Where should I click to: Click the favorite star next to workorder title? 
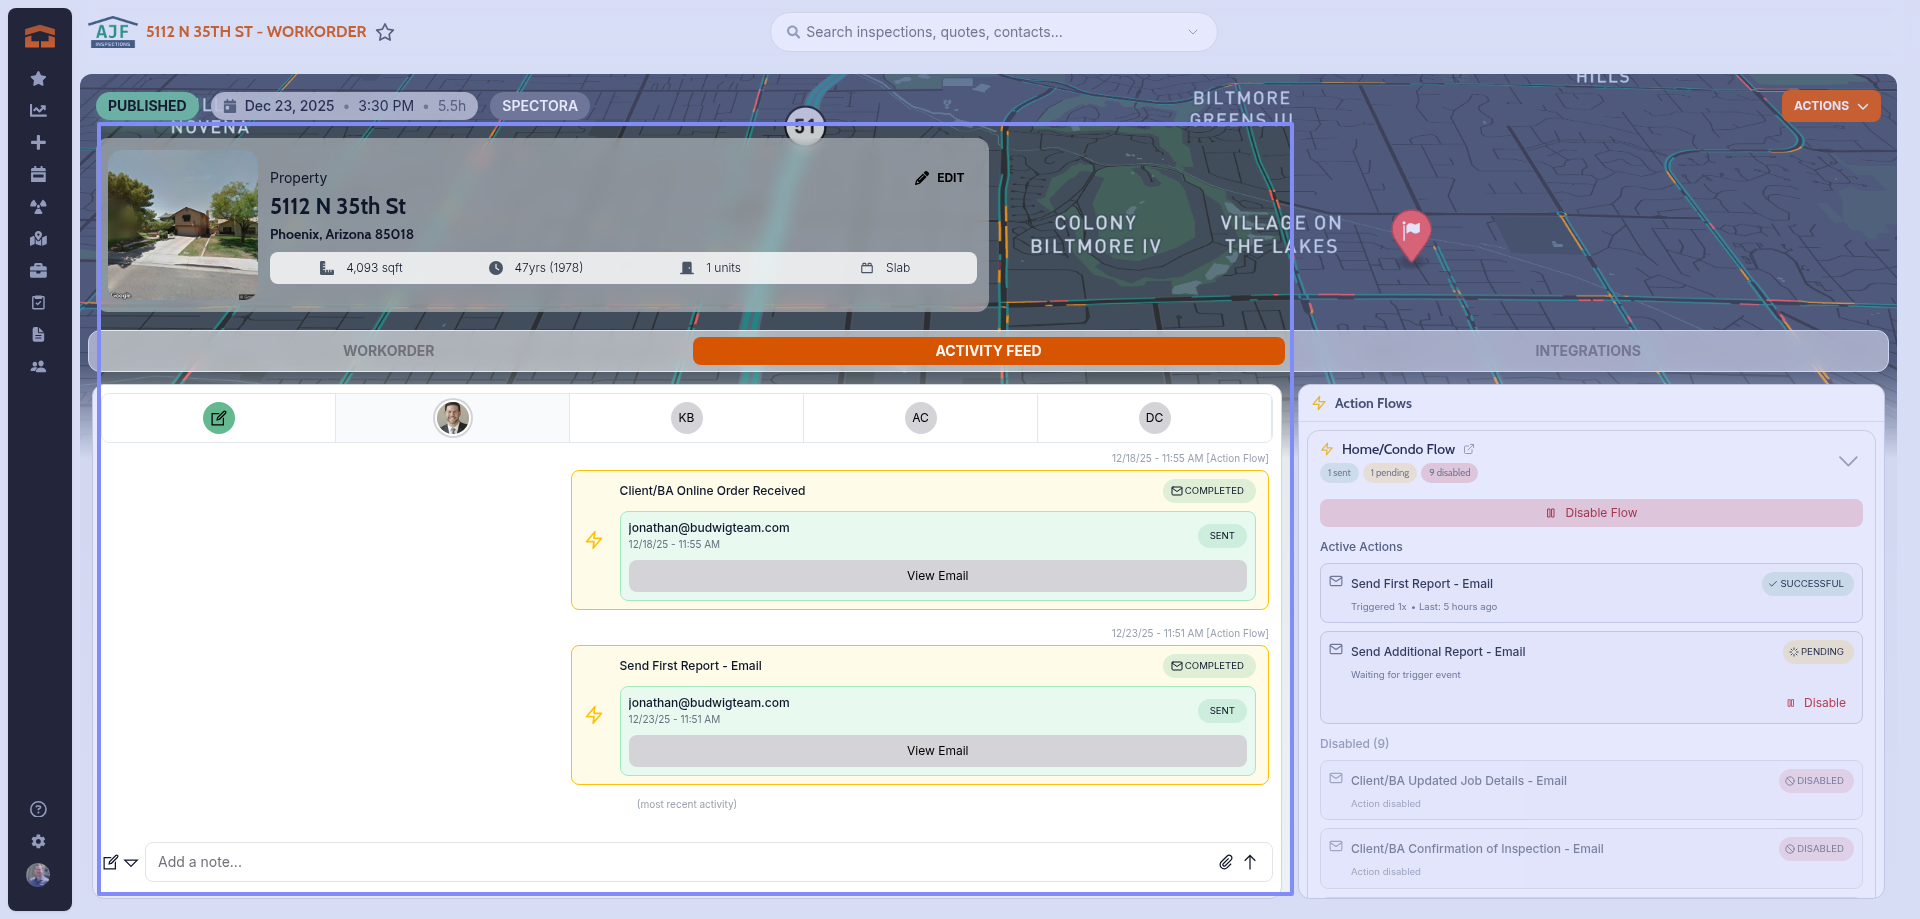tap(385, 32)
